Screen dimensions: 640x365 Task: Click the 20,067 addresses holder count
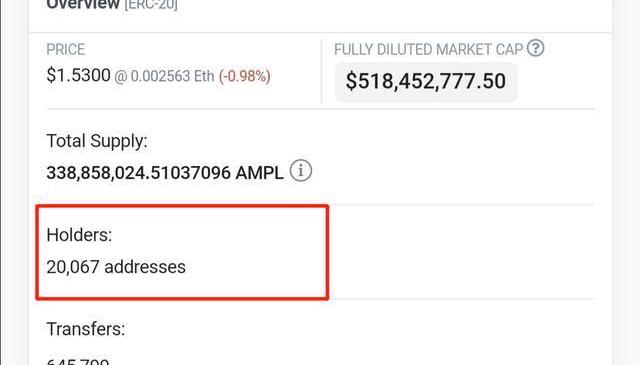pyautogui.click(x=116, y=267)
